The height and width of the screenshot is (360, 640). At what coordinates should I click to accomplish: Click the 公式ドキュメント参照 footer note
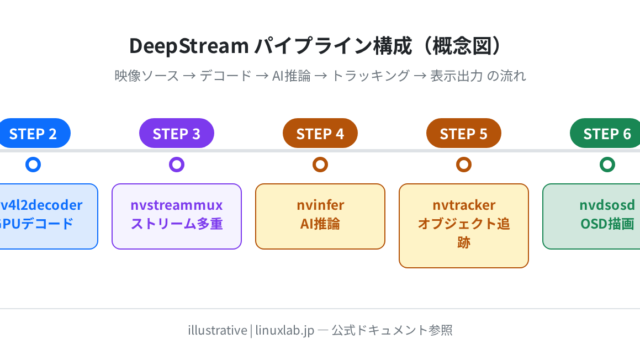[x=392, y=330]
